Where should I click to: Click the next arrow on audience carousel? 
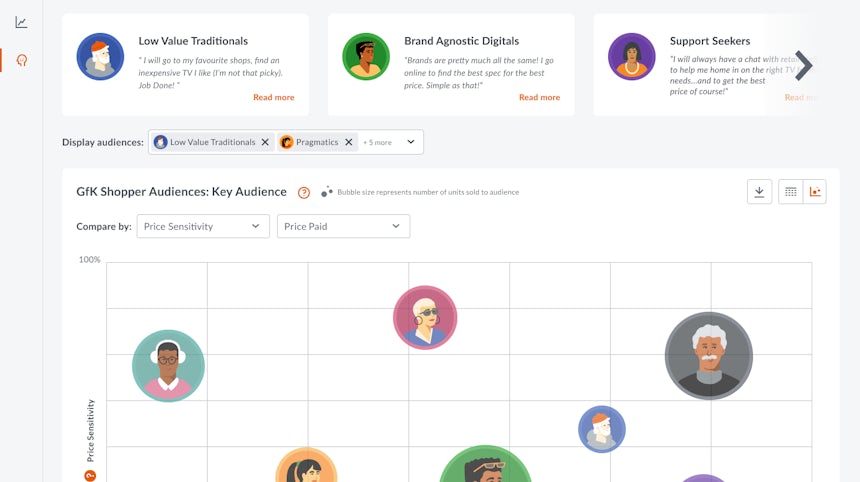click(x=802, y=66)
